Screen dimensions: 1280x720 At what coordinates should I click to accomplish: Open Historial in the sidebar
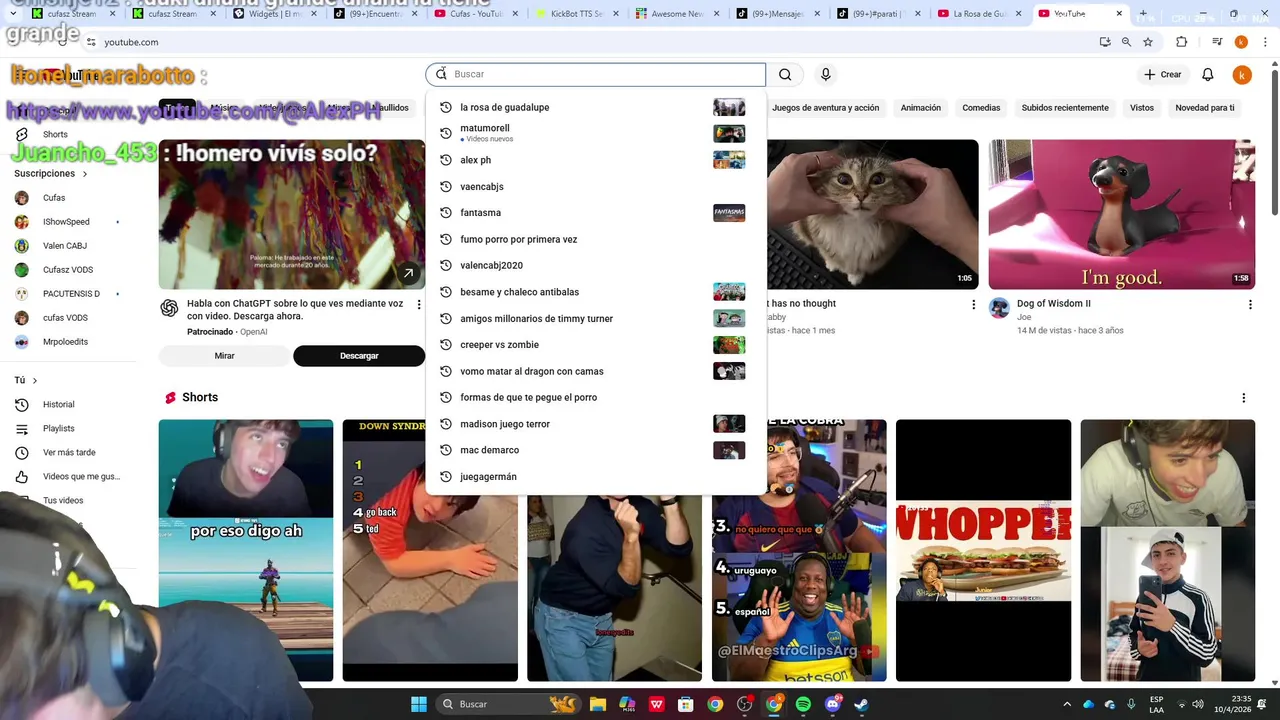(x=58, y=404)
